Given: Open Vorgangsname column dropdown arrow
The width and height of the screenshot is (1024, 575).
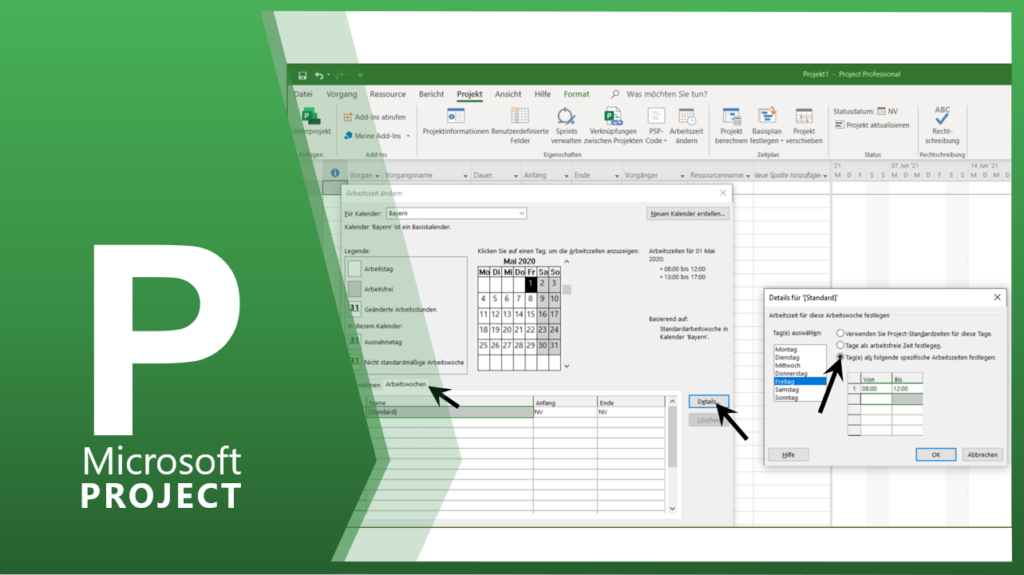Looking at the screenshot, I should click(x=466, y=176).
